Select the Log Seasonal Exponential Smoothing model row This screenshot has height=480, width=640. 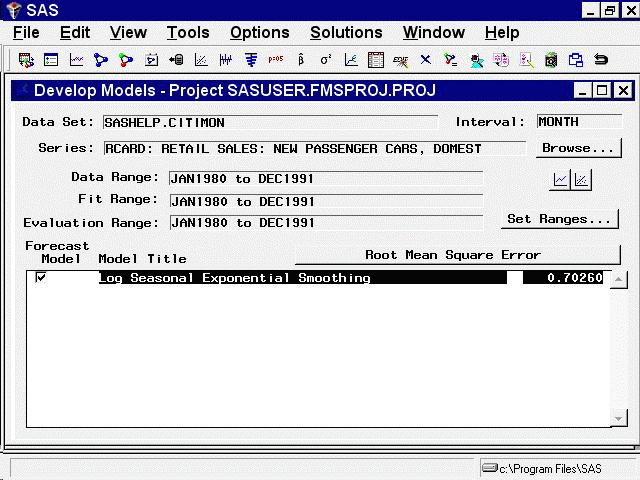pyautogui.click(x=300, y=278)
